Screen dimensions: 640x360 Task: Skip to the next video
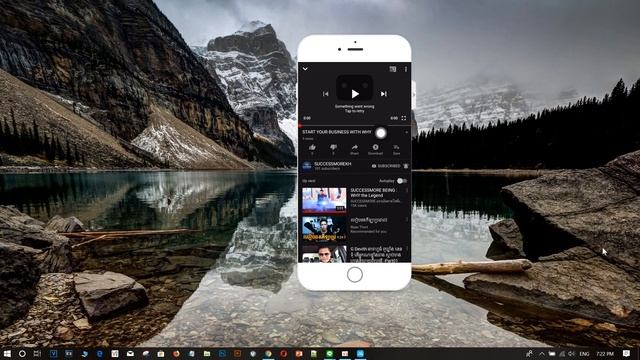point(384,94)
